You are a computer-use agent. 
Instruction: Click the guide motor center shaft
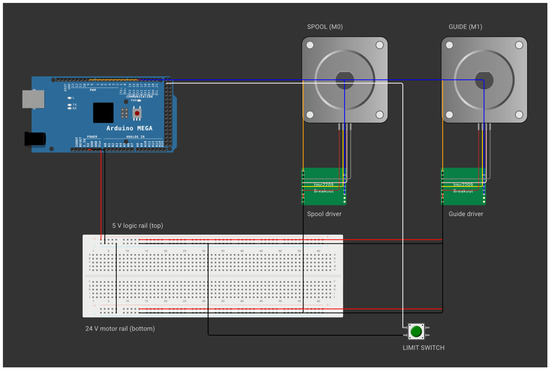[484, 80]
